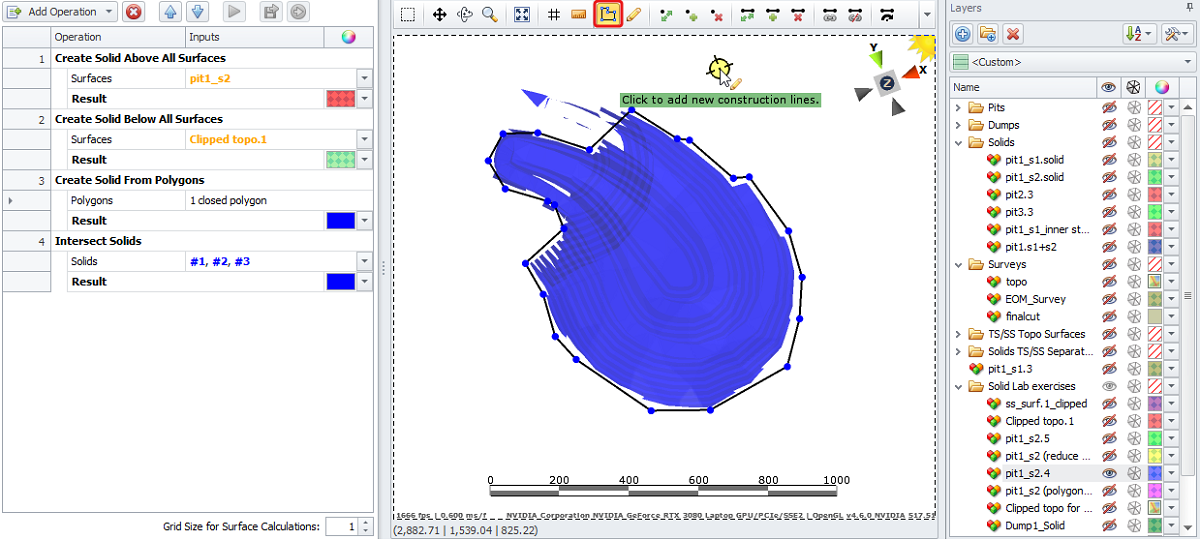This screenshot has width=1200, height=540.
Task: Collapse the Surveys folder
Action: (x=958, y=265)
